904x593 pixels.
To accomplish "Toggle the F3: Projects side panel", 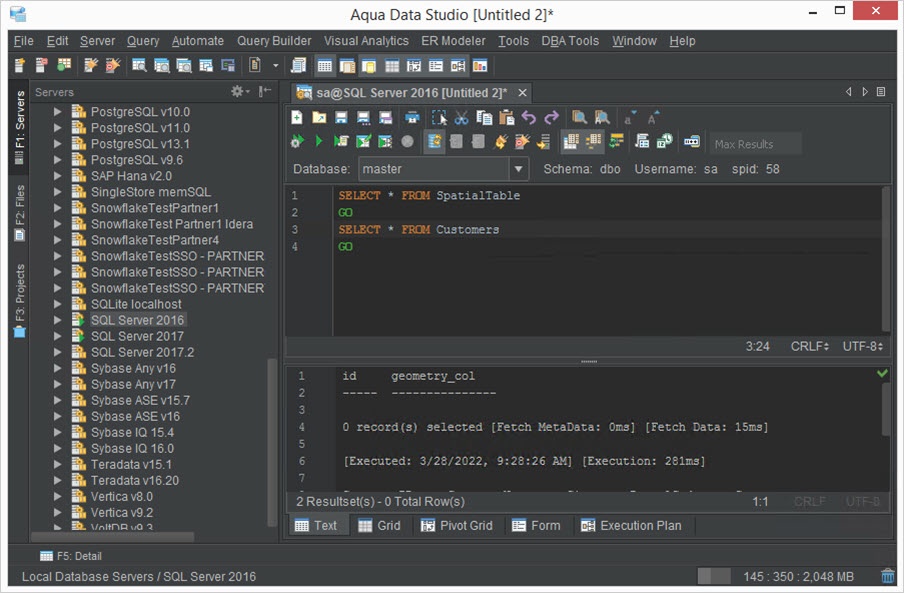I will point(19,300).
